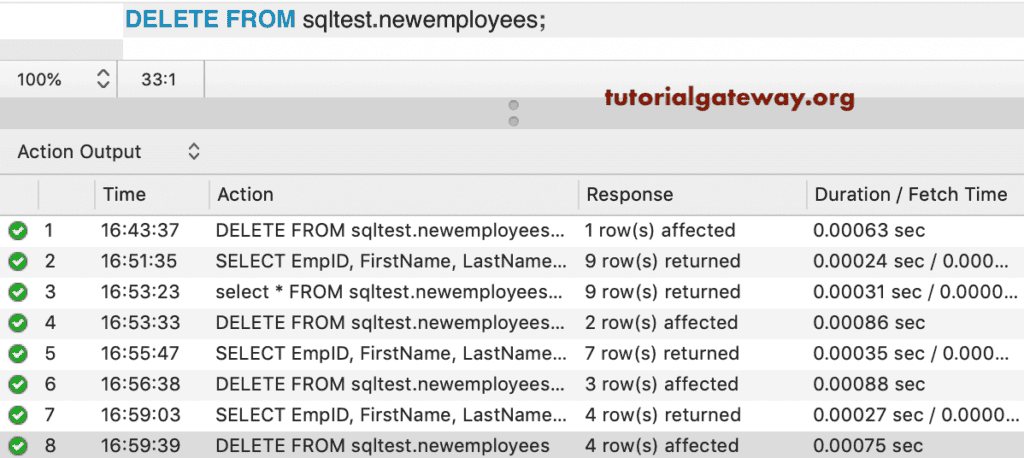Click the Time column header
Viewport: 1024px width, 458px height.
[x=124, y=194]
